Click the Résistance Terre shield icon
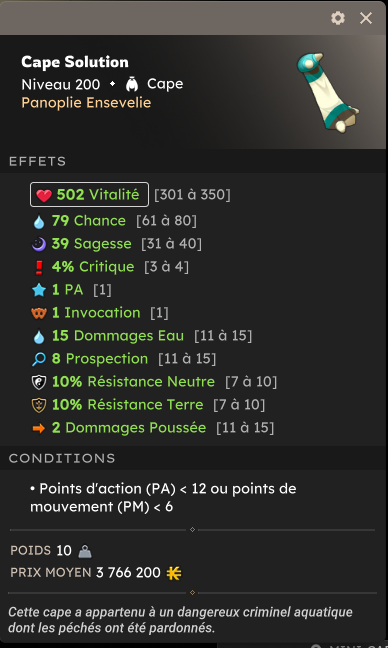Viewport: 388px width, 648px height. point(39,405)
